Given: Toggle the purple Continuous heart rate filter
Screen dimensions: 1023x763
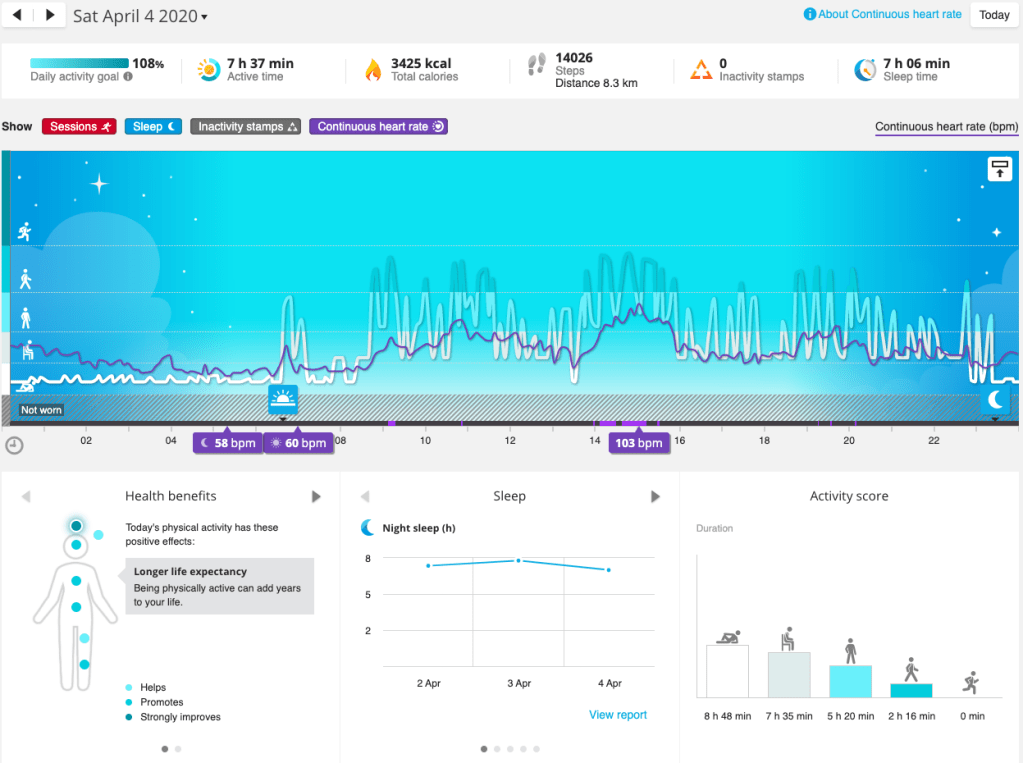Looking at the screenshot, I should point(378,127).
